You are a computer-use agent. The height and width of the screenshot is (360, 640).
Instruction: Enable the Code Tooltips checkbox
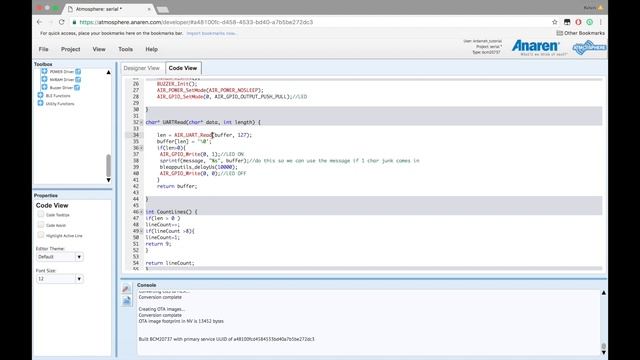click(40, 214)
